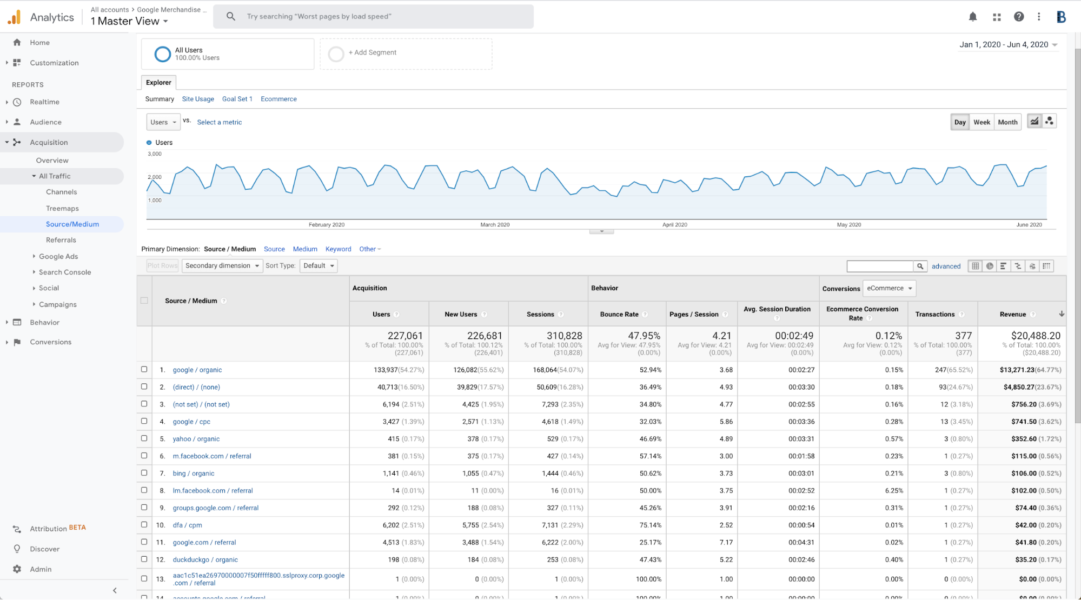Open Audience reports person icon
Viewport: 1081px width, 600px height.
[x=17, y=122]
